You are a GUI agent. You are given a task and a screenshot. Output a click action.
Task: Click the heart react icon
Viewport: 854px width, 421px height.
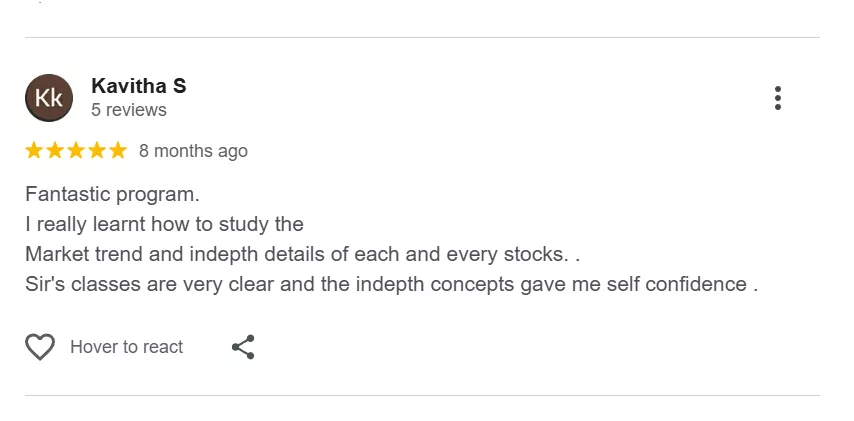click(40, 347)
